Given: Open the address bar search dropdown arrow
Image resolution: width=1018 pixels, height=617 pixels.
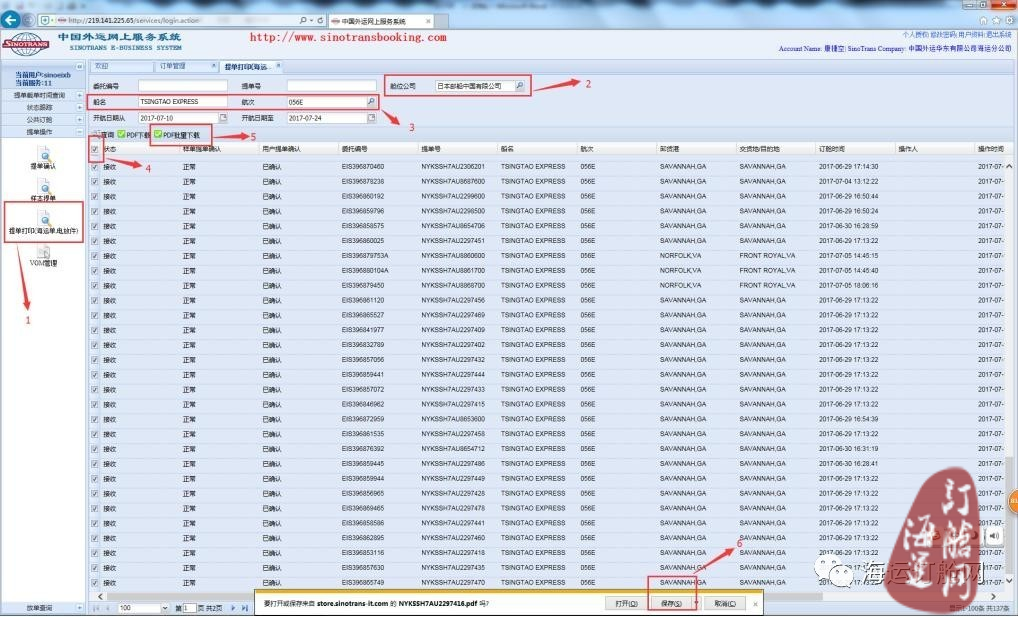Looking at the screenshot, I should tap(311, 21).
